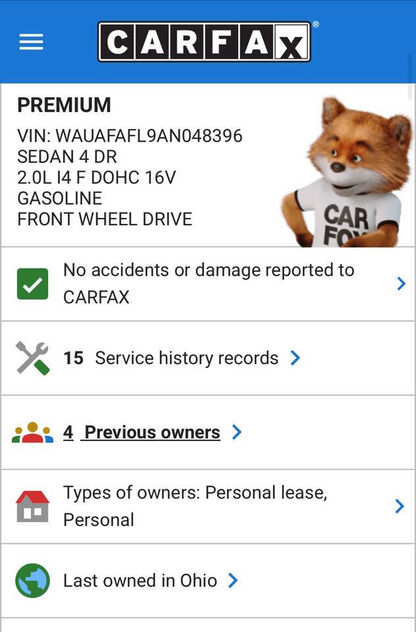
Task: Click the previous owners people icon
Action: click(33, 432)
